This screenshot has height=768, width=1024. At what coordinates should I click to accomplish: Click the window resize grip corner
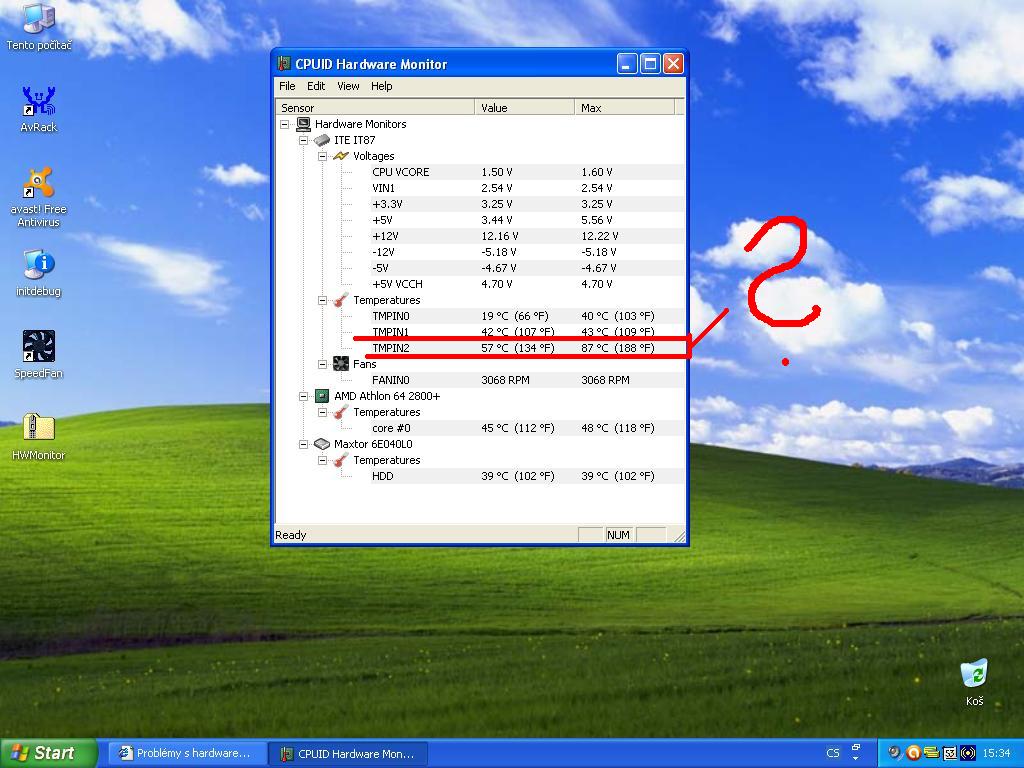(x=679, y=536)
